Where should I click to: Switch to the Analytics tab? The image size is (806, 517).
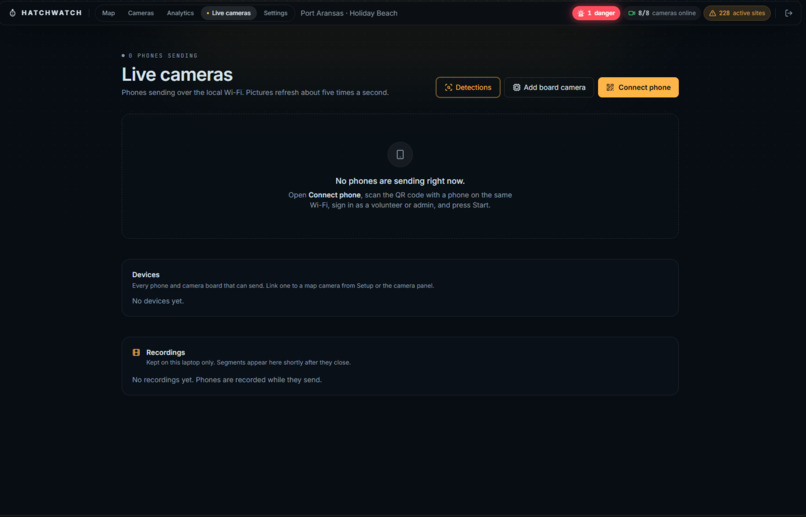180,13
